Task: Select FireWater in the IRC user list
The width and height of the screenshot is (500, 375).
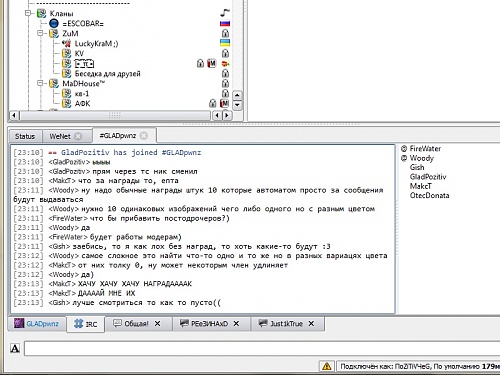Action: (x=425, y=149)
